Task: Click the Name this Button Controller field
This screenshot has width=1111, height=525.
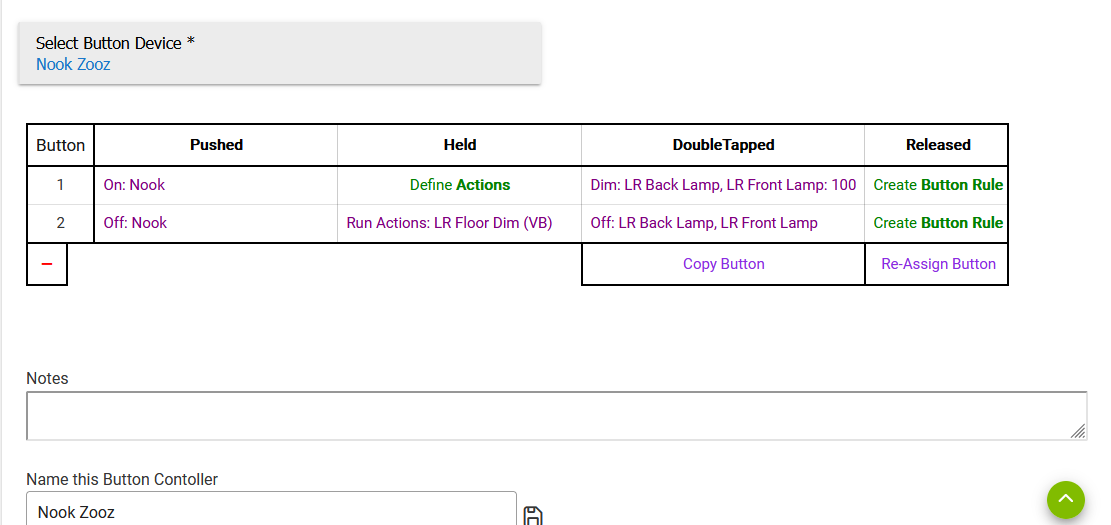Action: point(271,510)
